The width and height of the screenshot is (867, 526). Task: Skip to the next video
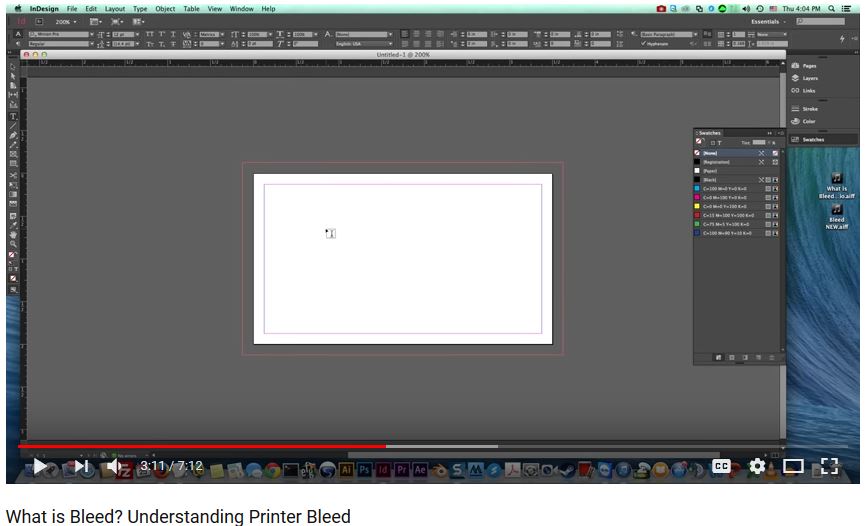pyautogui.click(x=81, y=466)
